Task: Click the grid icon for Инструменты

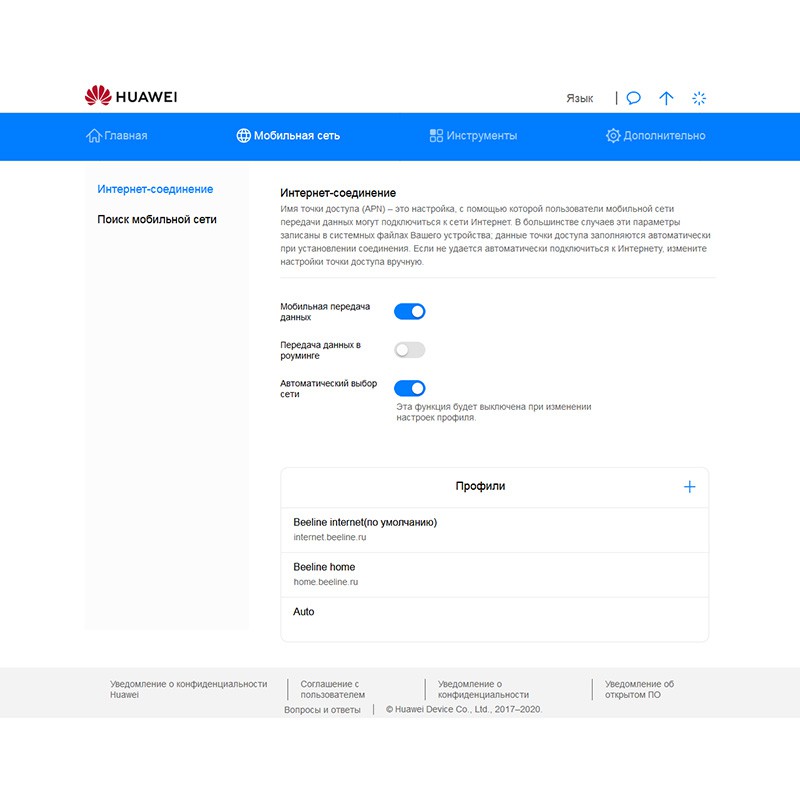Action: [x=436, y=136]
